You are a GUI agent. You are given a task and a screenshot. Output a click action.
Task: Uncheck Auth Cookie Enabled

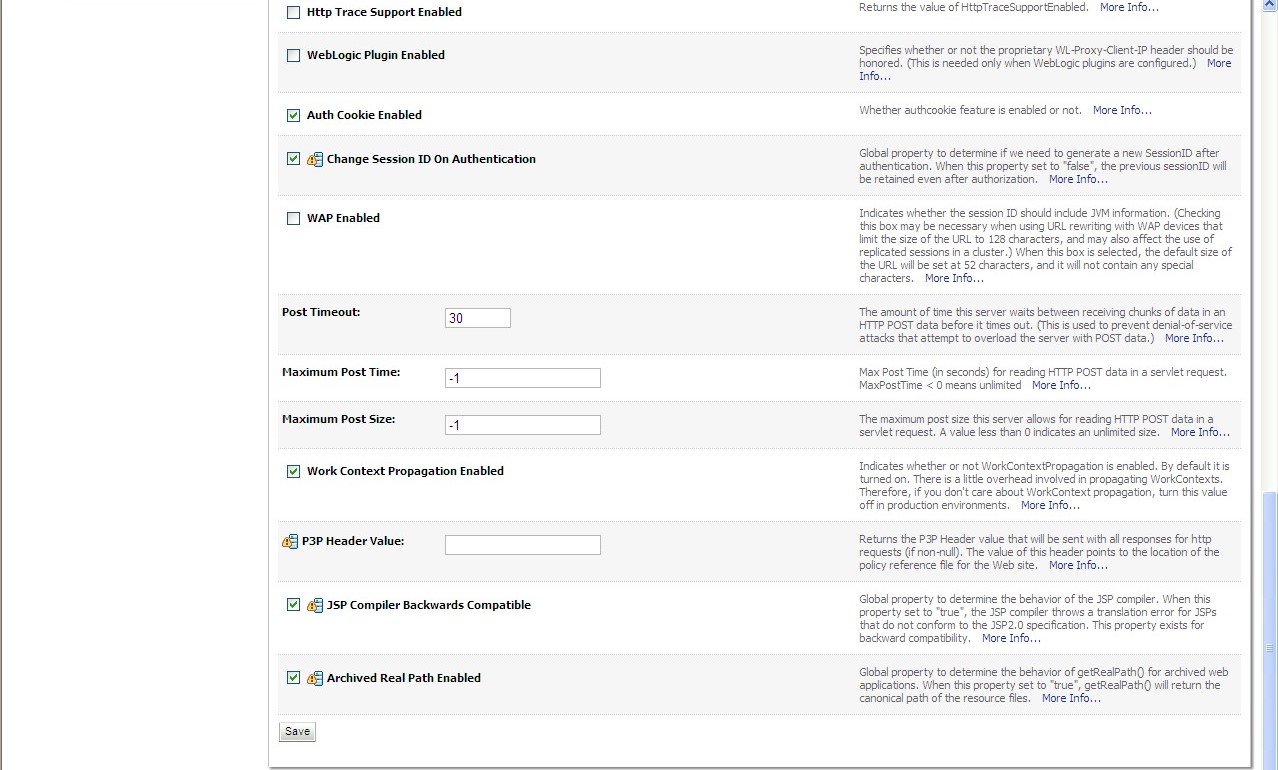293,115
